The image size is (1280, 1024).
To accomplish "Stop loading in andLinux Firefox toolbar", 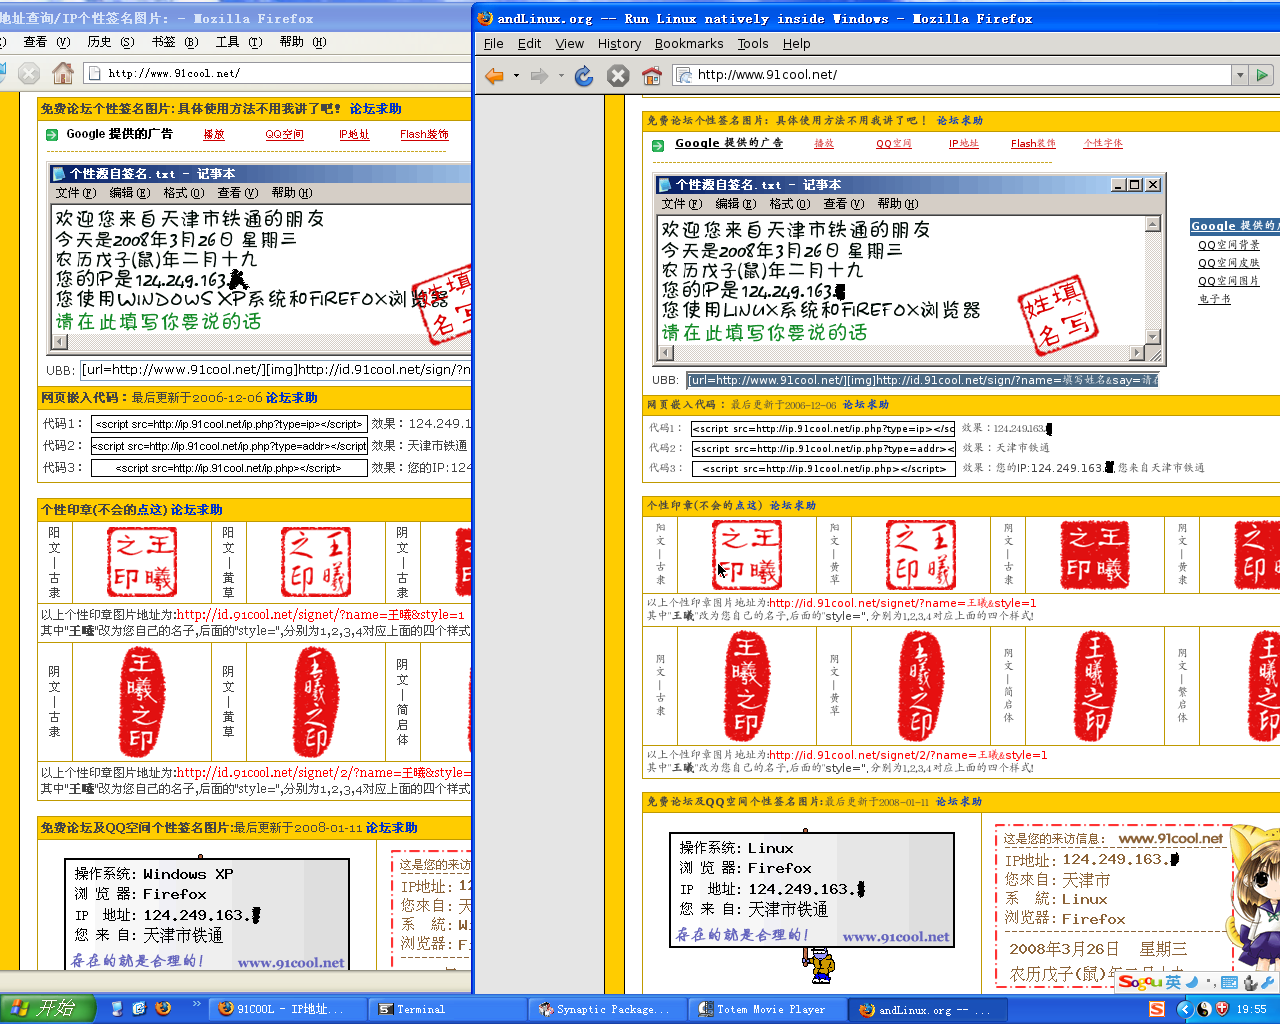I will 618,75.
